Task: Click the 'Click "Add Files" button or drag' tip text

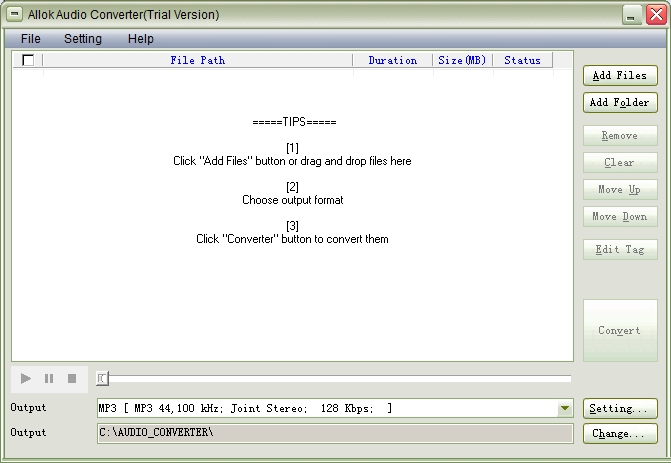Action: [292, 161]
